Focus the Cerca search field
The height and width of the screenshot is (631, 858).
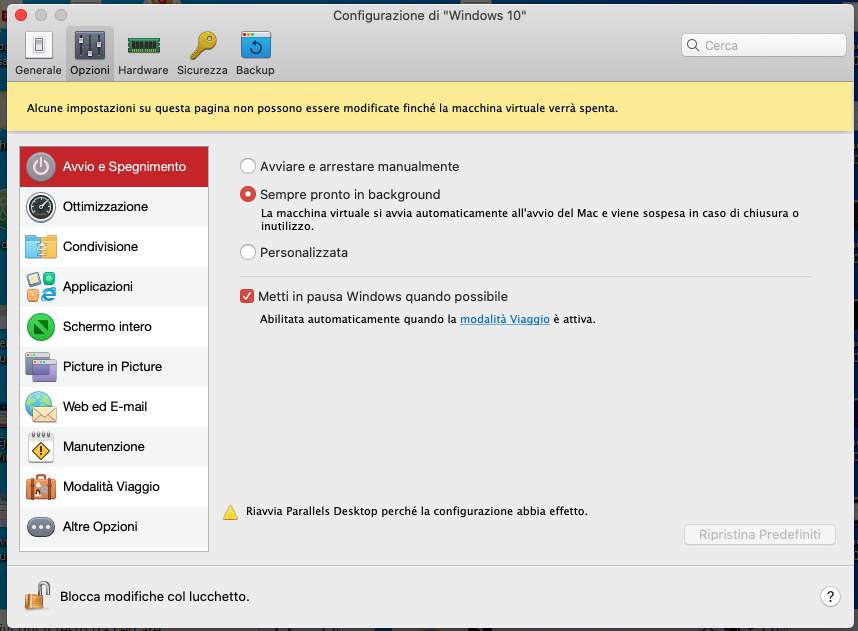pyautogui.click(x=763, y=45)
